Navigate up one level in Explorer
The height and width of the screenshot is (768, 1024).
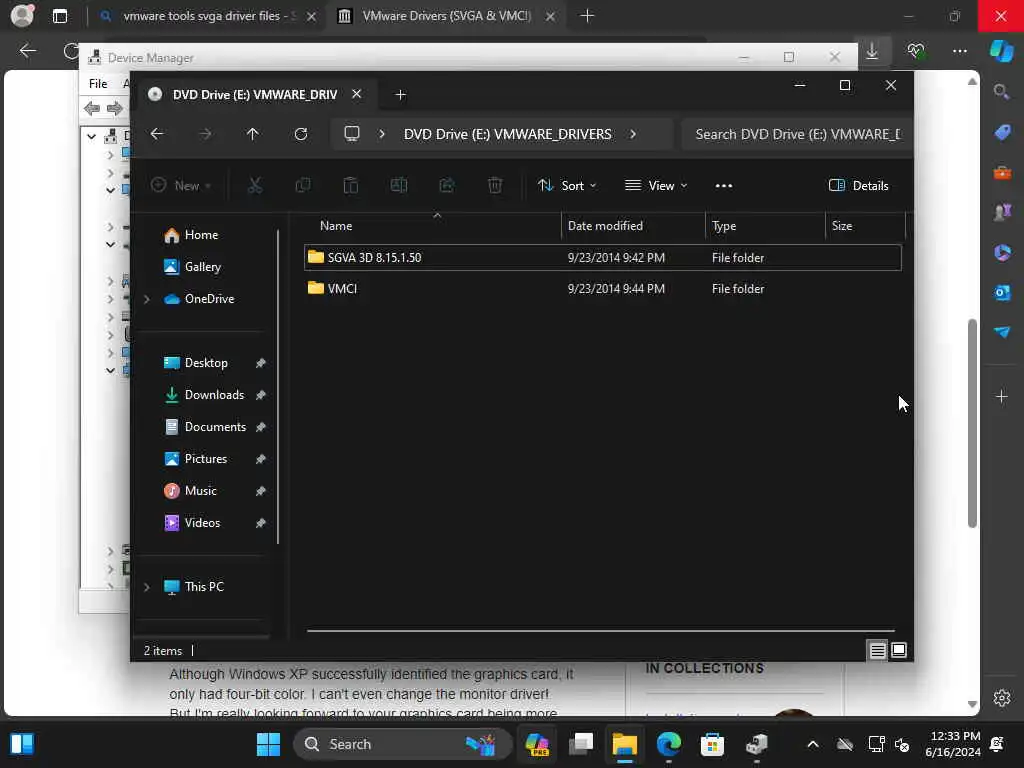(x=253, y=134)
